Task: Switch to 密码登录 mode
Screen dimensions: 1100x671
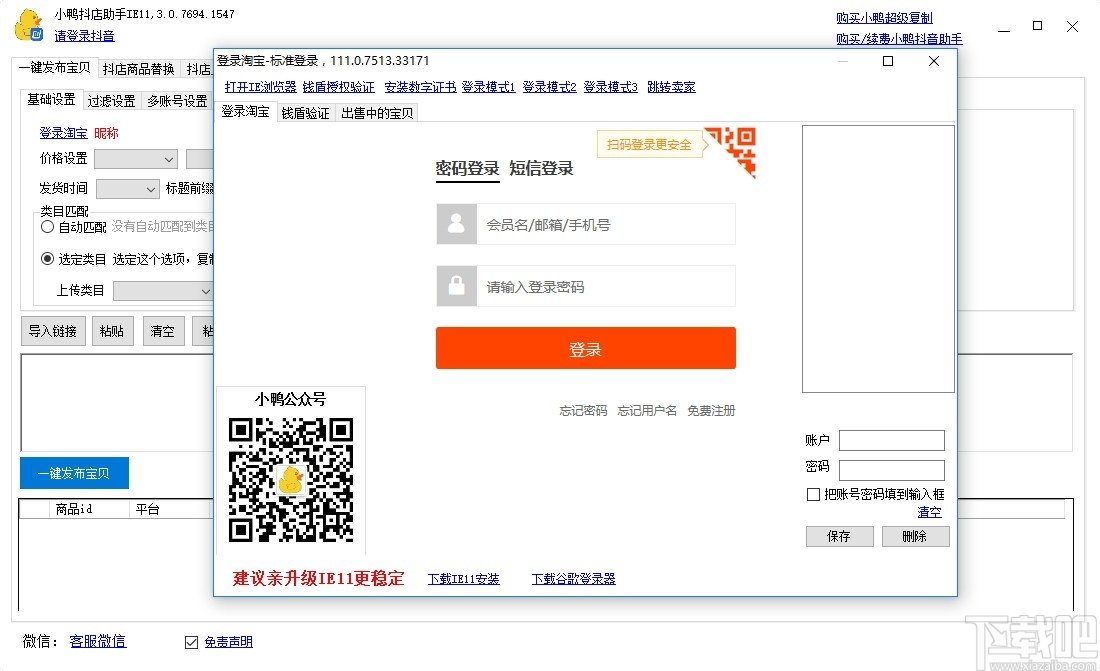Action: [467, 168]
